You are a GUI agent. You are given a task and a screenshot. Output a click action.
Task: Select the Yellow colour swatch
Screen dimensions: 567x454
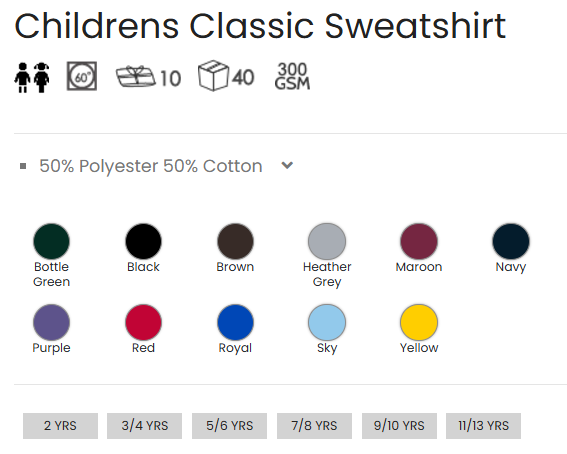pos(419,322)
